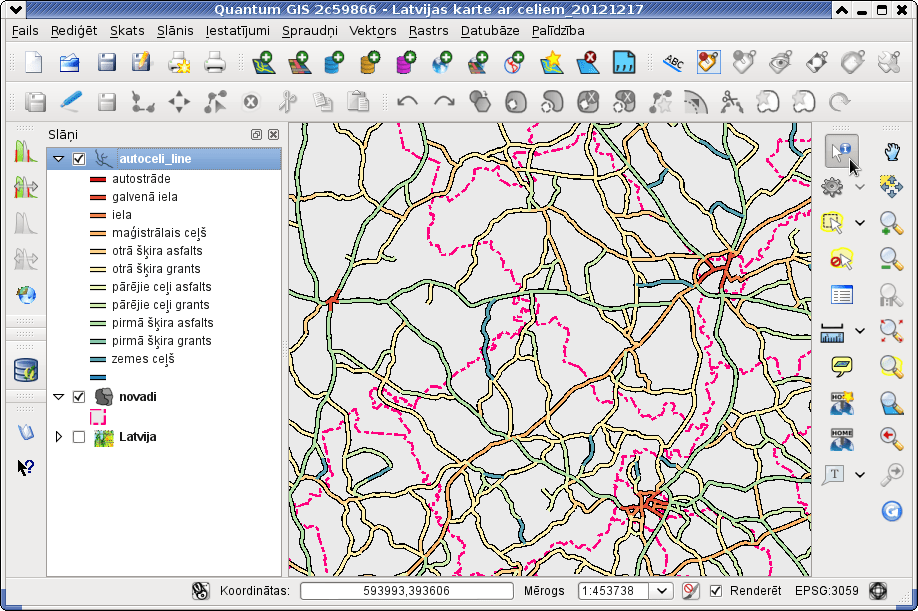Click the Refresh map blue circular icon

tap(892, 511)
